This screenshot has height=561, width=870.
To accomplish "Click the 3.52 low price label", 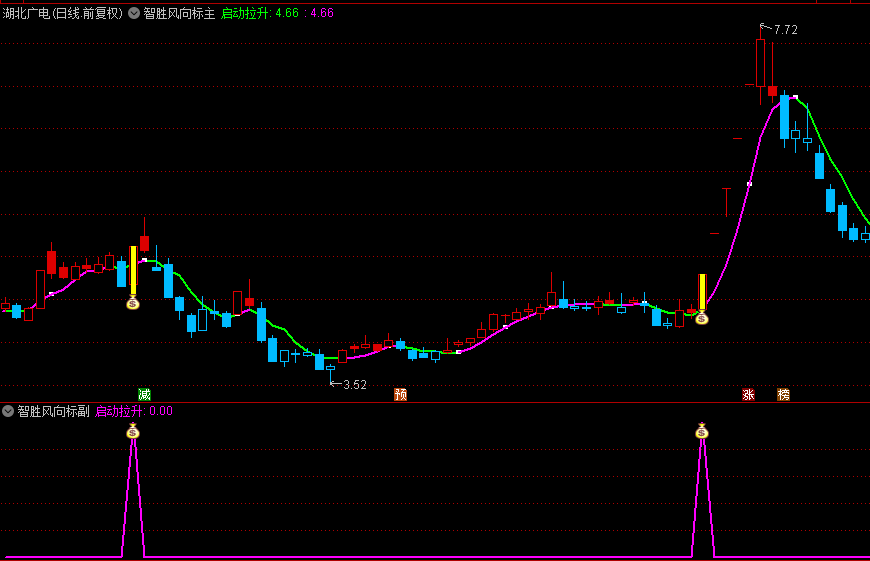I will click(355, 385).
